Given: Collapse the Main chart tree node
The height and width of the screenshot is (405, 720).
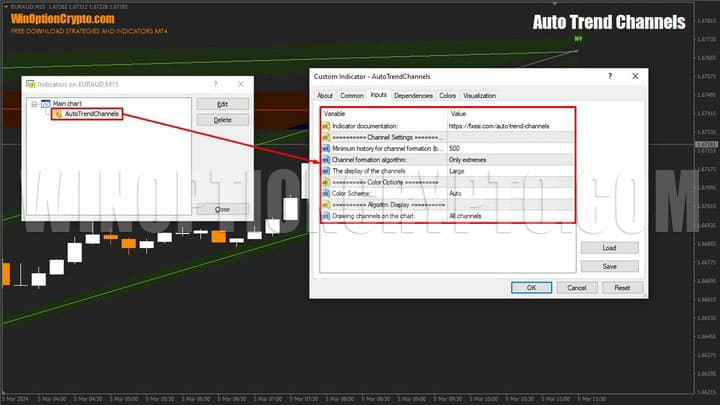Looking at the screenshot, I should [x=34, y=103].
